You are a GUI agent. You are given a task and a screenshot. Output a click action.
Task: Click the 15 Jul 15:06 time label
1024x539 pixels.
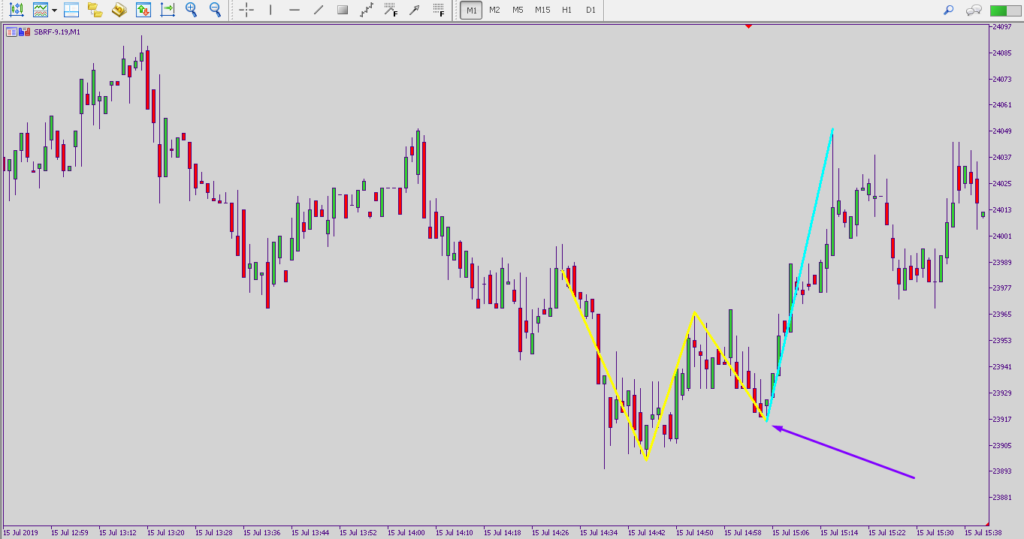pos(791,533)
